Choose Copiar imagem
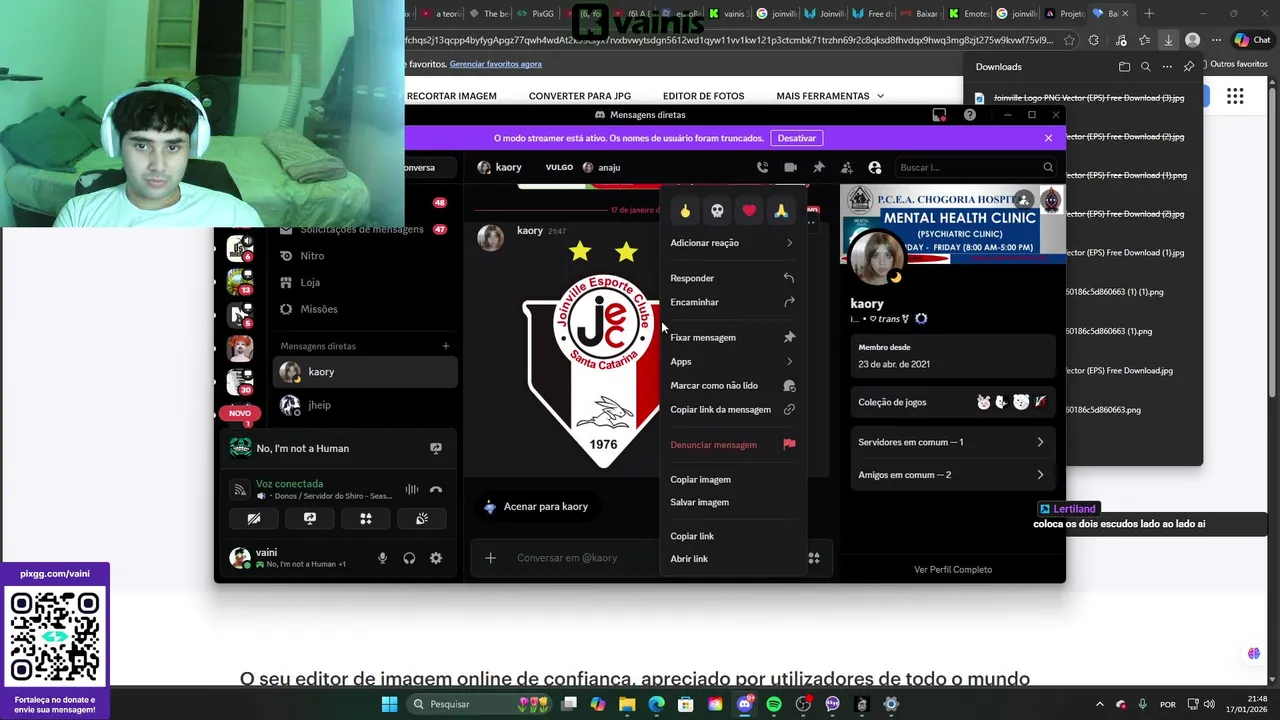The width and height of the screenshot is (1280, 720). click(732, 479)
